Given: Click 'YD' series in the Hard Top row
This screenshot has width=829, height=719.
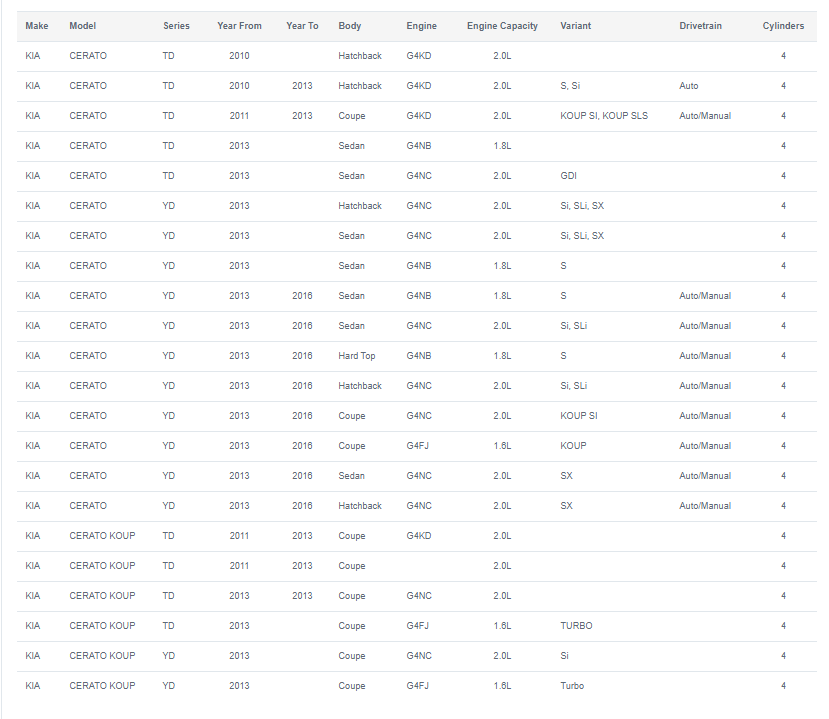Looking at the screenshot, I should click(x=168, y=355).
